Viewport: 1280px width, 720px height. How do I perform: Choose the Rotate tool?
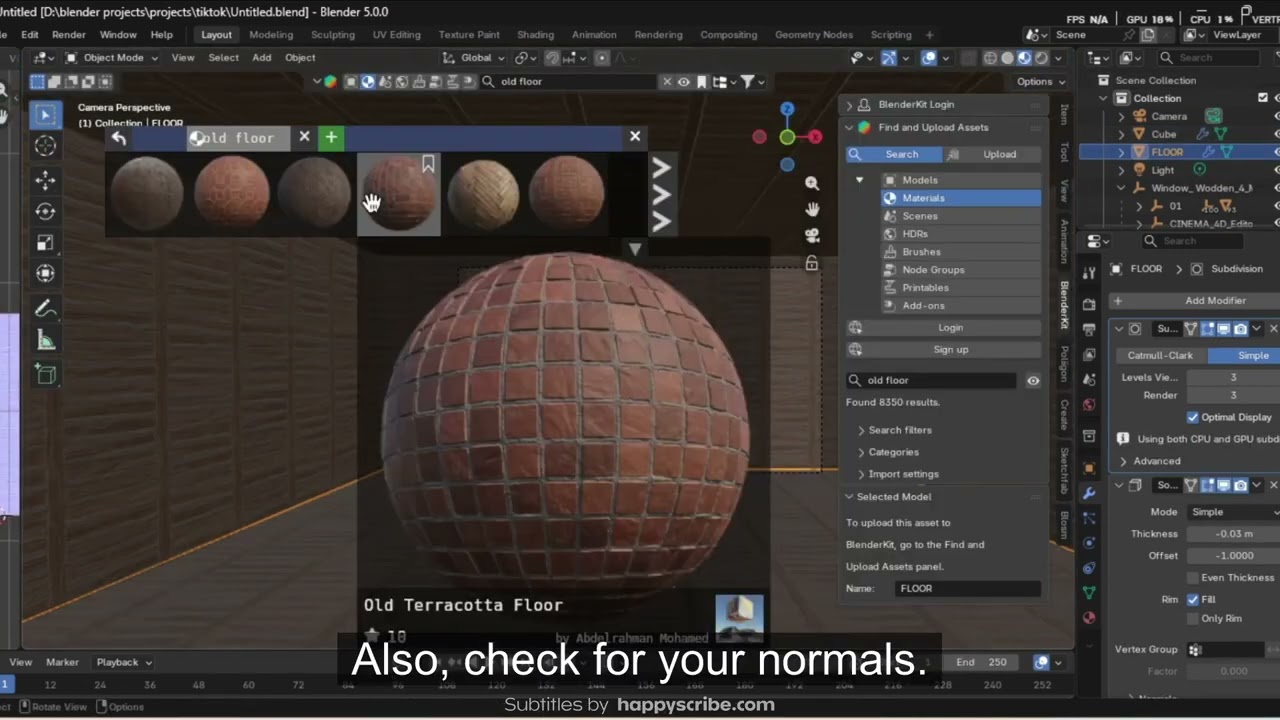[x=45, y=211]
